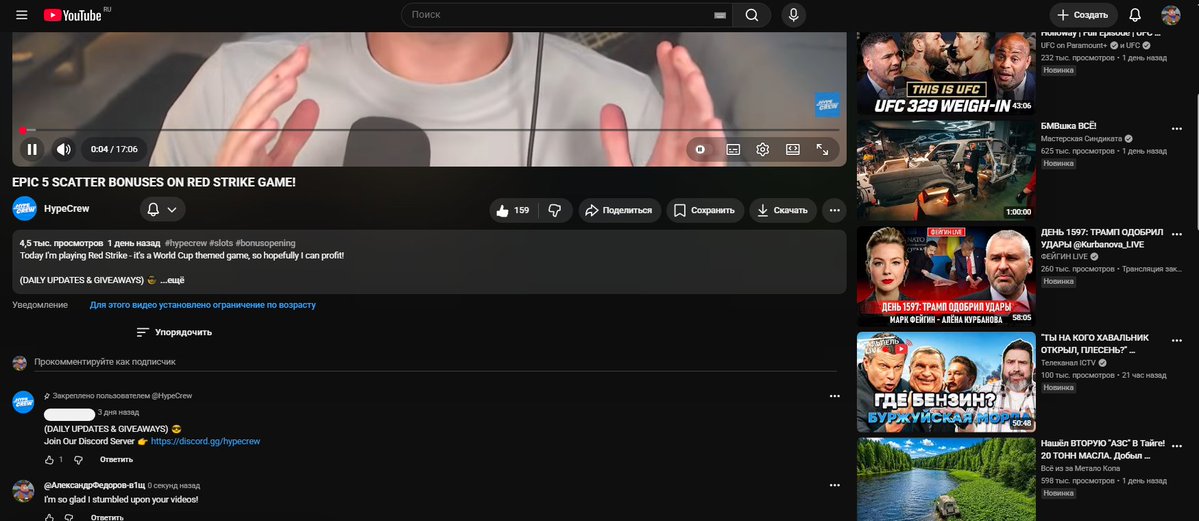The height and width of the screenshot is (521, 1199).
Task: Open the age restriction notice link
Action: [203, 304]
